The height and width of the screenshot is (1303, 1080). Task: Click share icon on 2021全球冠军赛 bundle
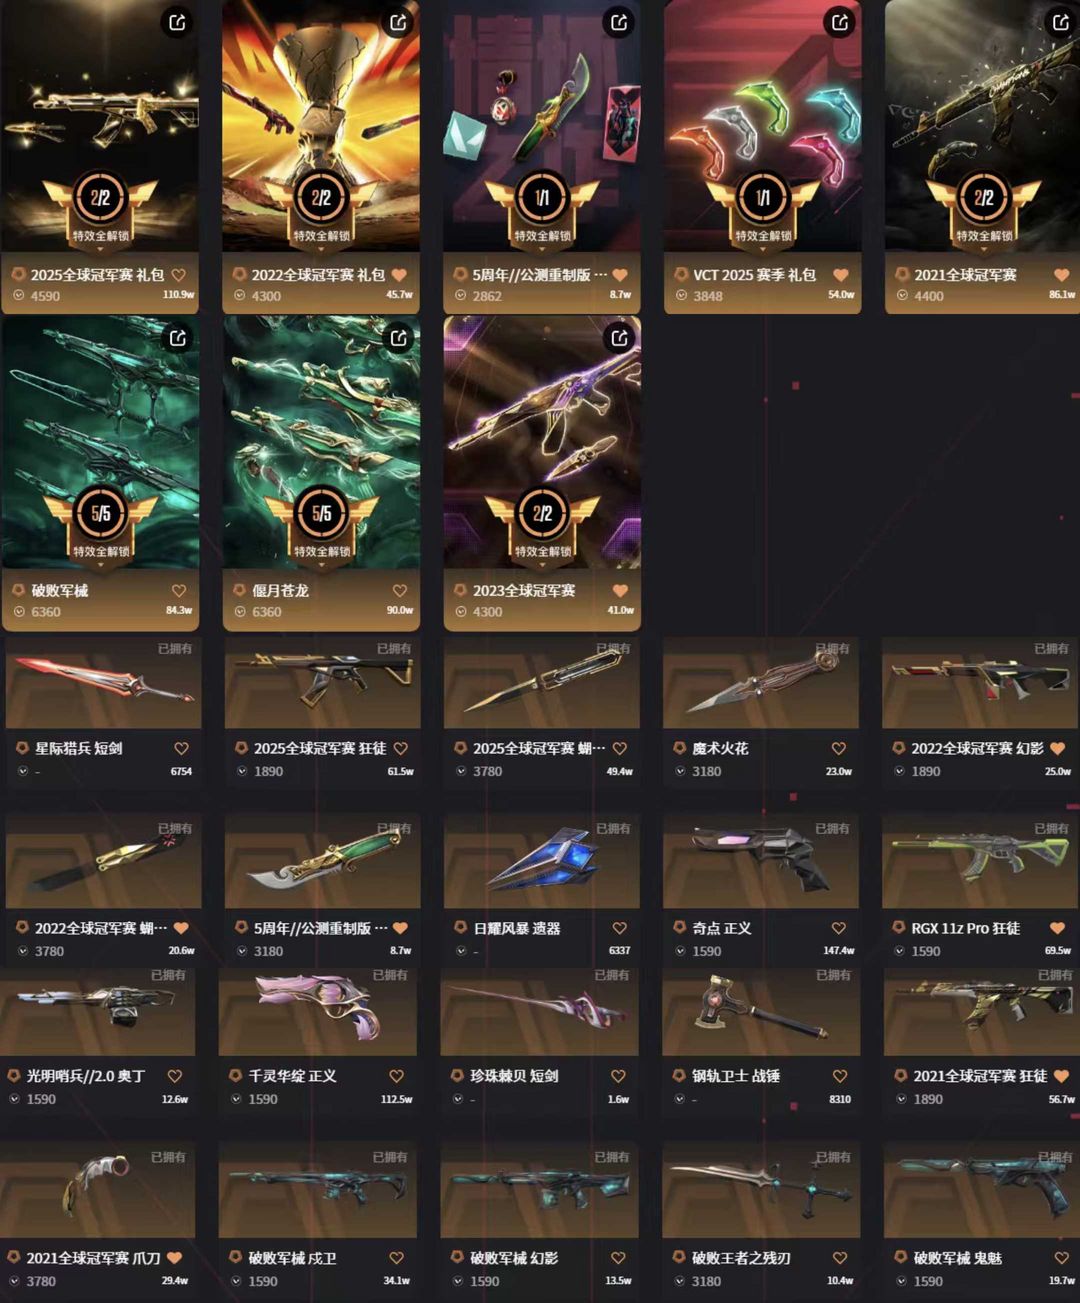1061,22
